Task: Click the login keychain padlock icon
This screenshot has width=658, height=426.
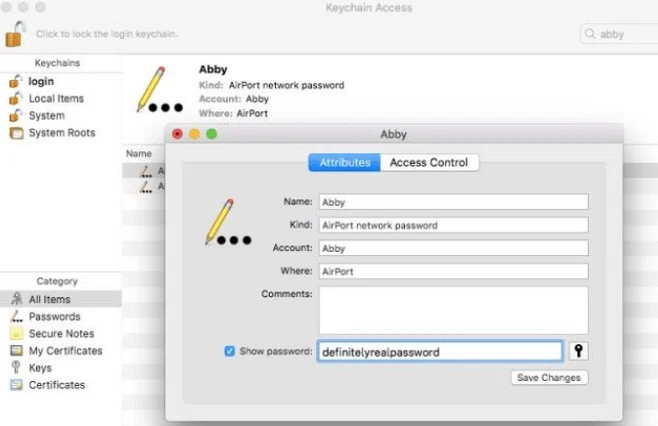Action: tap(16, 81)
